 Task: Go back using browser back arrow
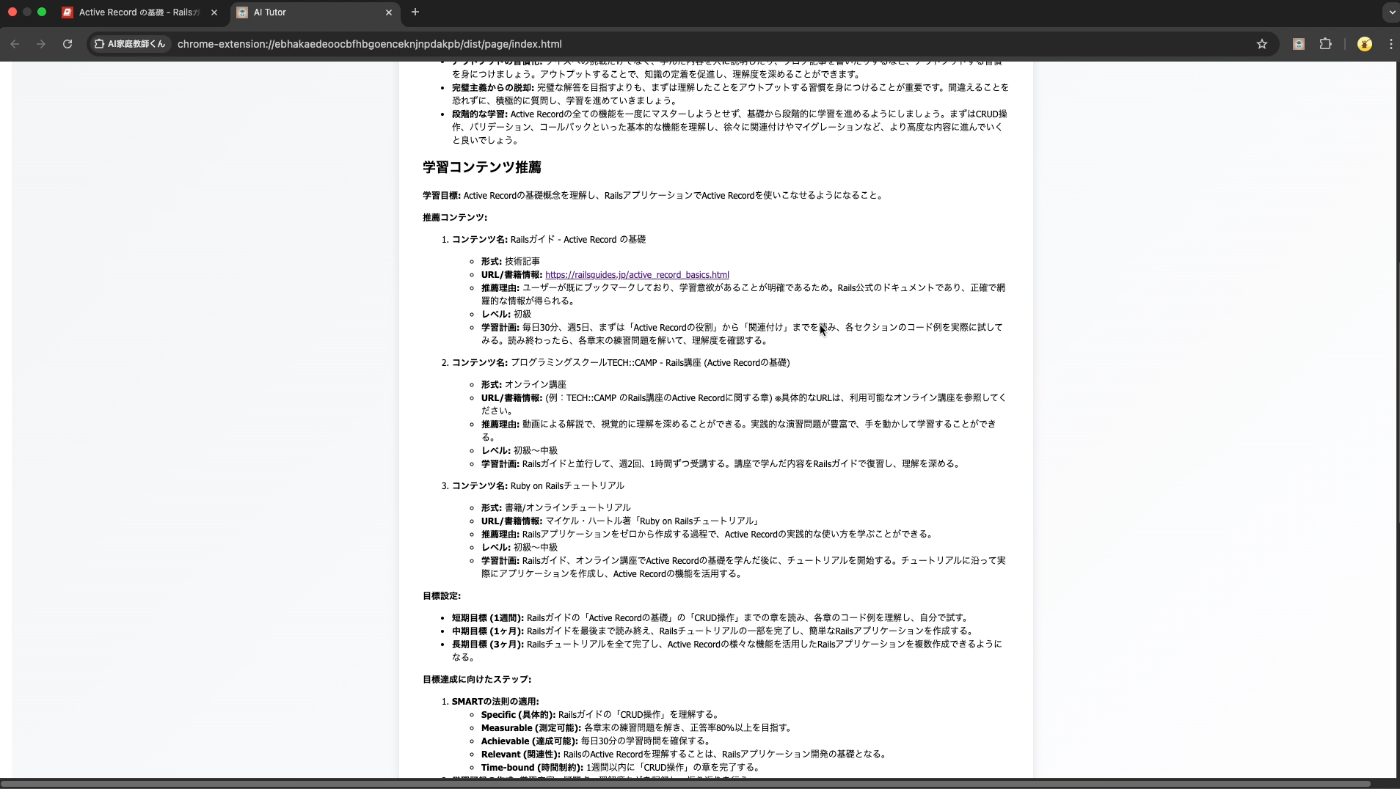click(x=15, y=44)
